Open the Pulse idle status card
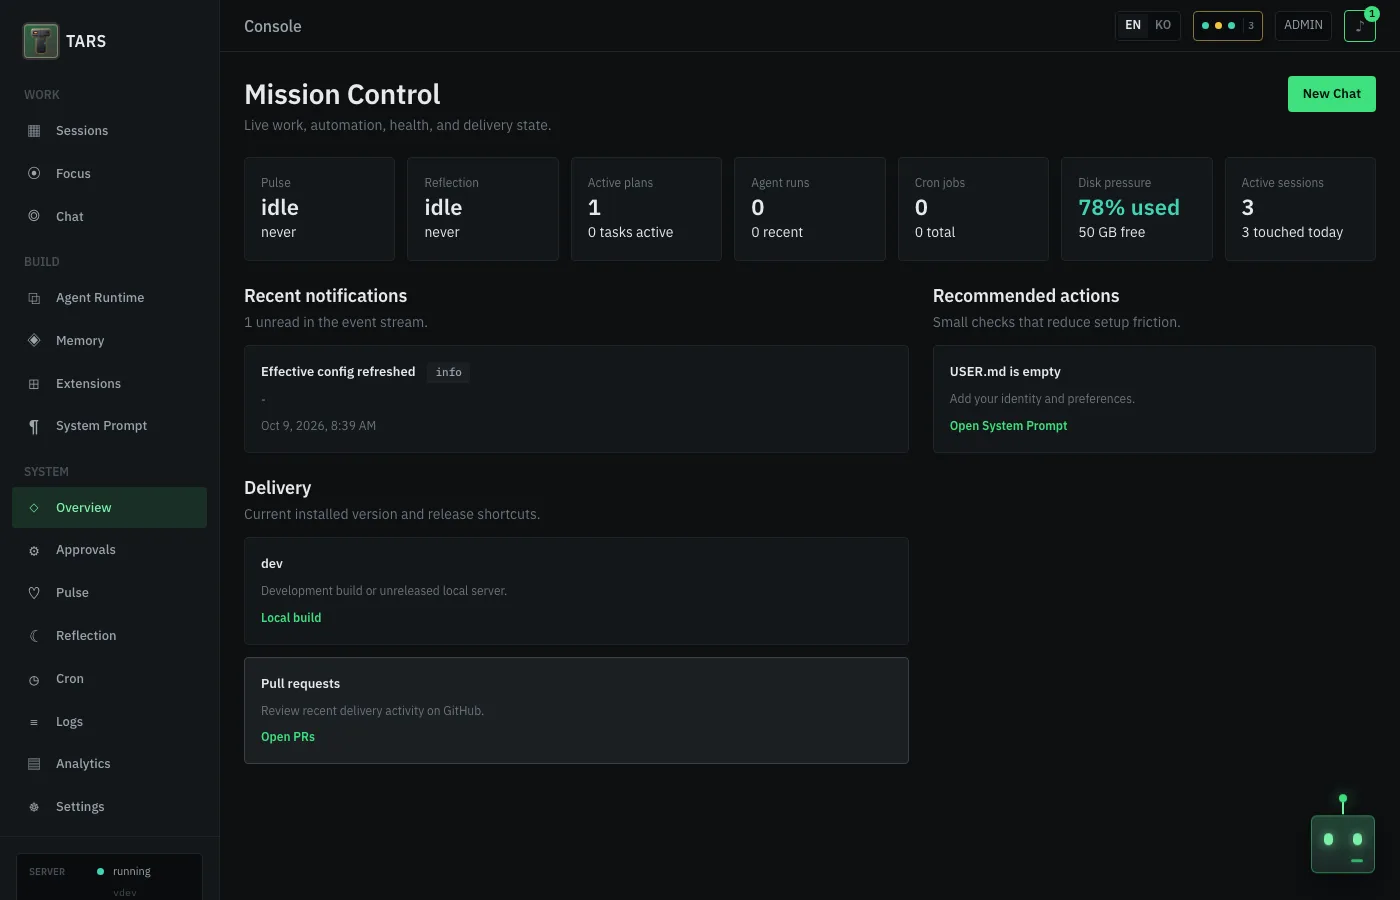The height and width of the screenshot is (900, 1400). tap(319, 209)
